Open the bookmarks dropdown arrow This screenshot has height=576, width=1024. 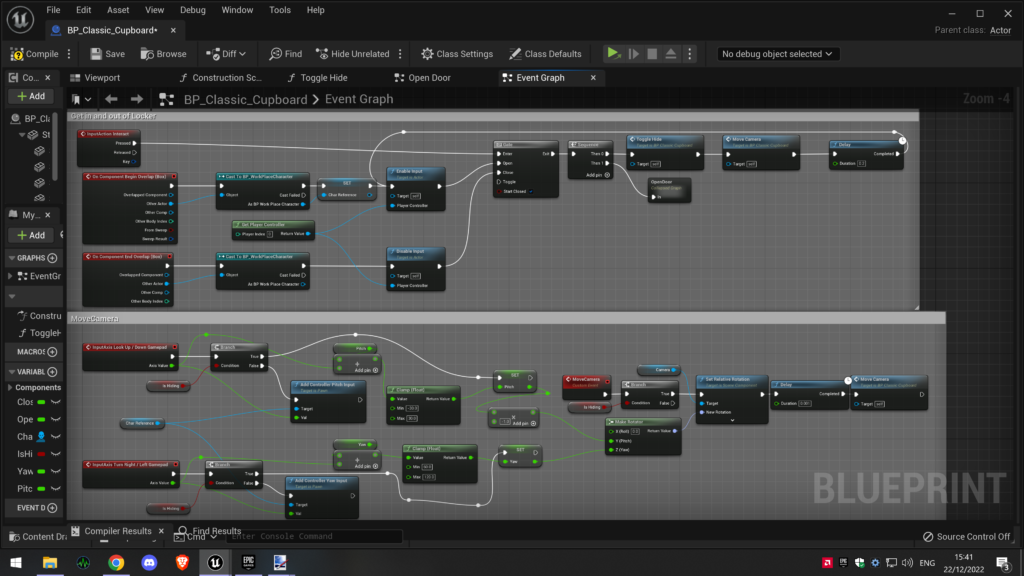tap(88, 99)
